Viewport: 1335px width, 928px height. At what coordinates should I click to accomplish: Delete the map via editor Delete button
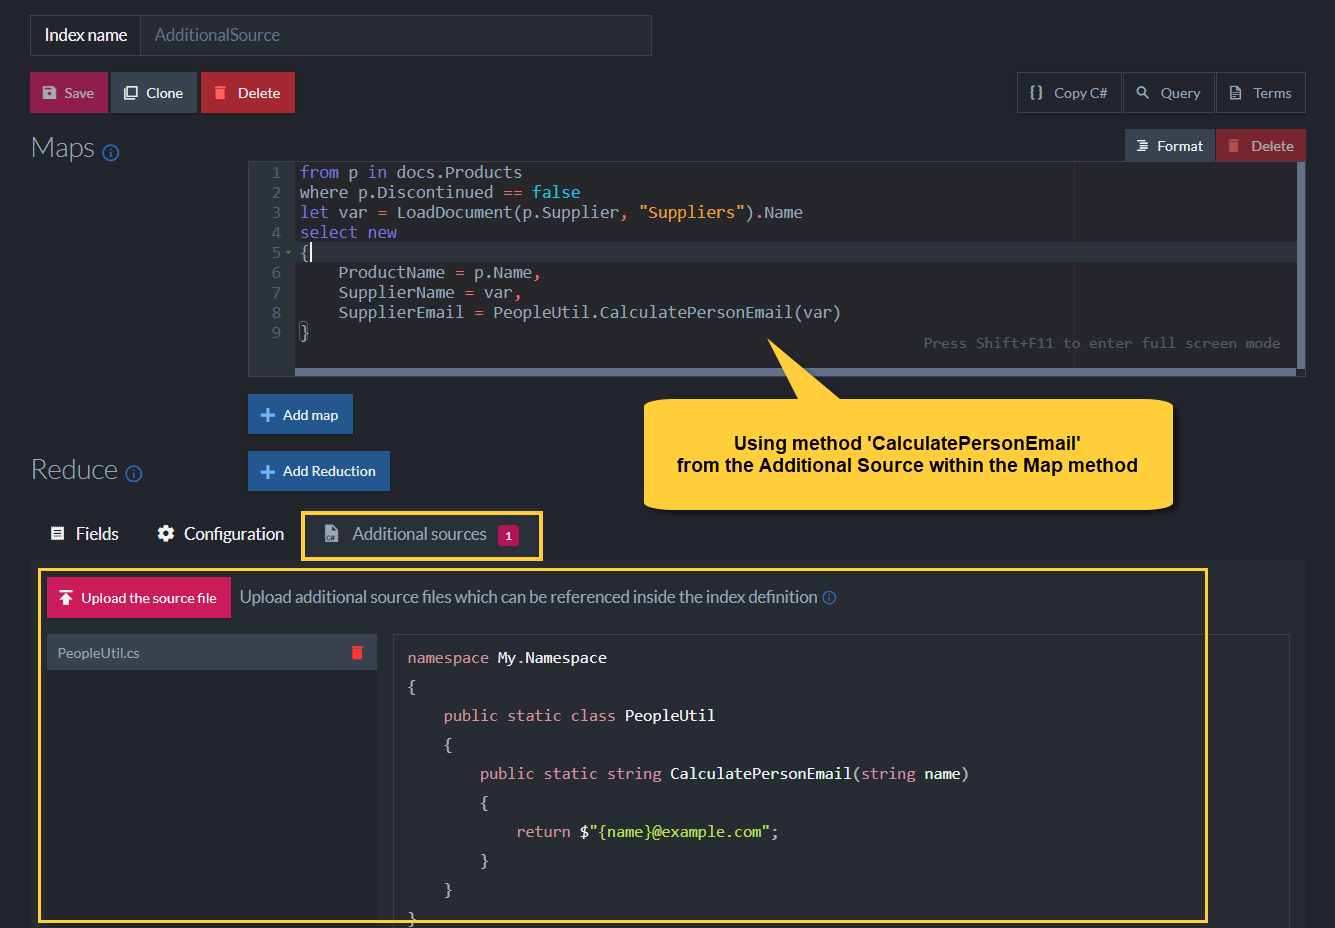1260,146
